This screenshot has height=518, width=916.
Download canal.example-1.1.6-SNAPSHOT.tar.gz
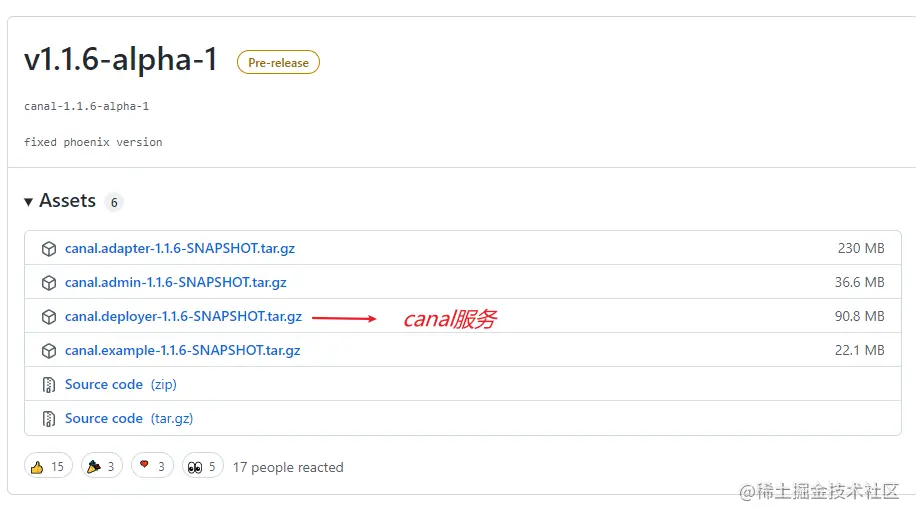click(183, 350)
